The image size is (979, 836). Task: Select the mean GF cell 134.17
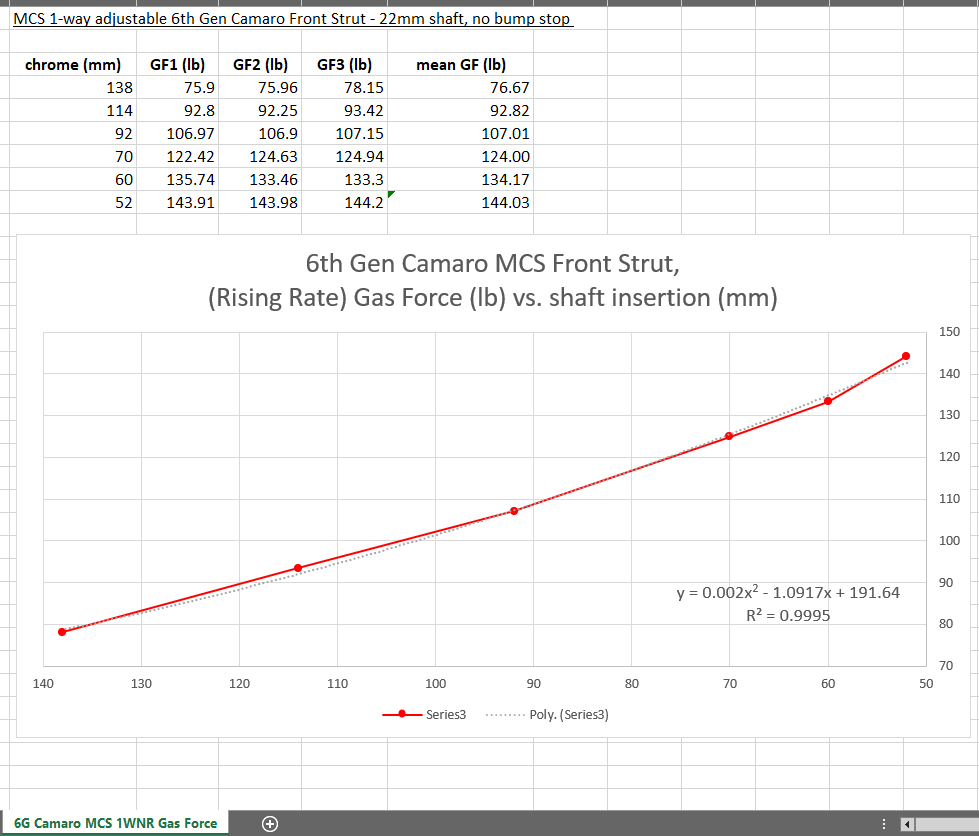coord(461,179)
